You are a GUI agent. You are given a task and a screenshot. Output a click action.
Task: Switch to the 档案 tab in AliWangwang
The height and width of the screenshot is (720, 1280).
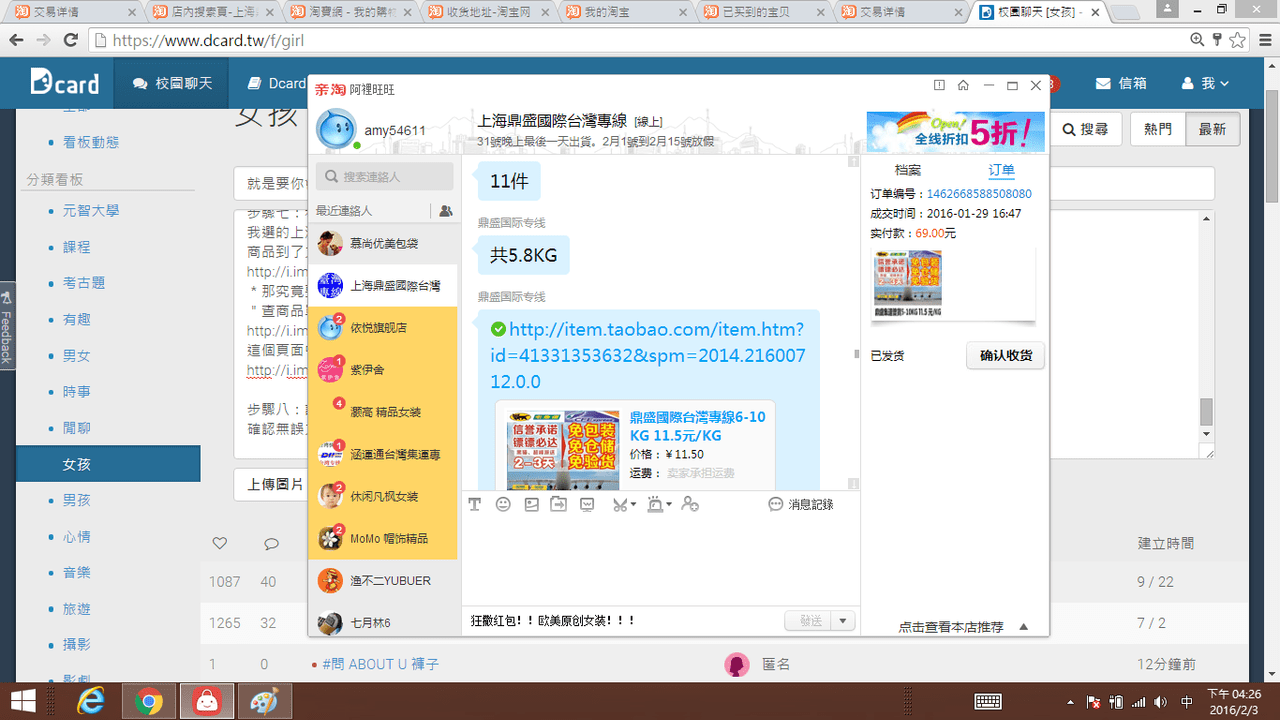908,170
